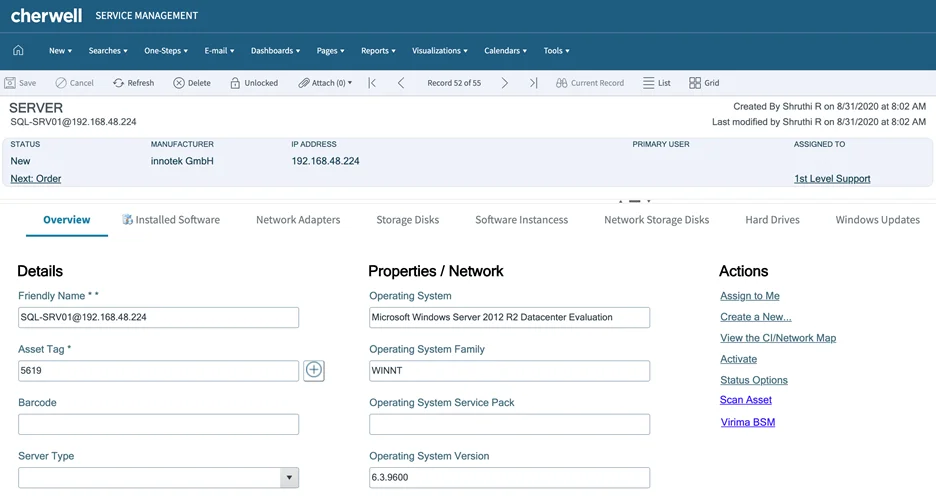Viewport: 936px width, 496px height.
Task: Open the Virima BSM link
Action: (x=747, y=422)
